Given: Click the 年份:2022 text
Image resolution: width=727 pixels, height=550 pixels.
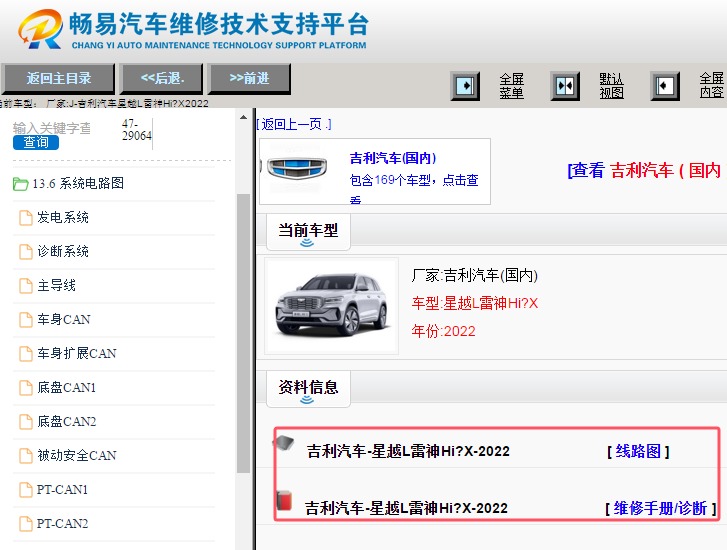Looking at the screenshot, I should click(x=443, y=331).
